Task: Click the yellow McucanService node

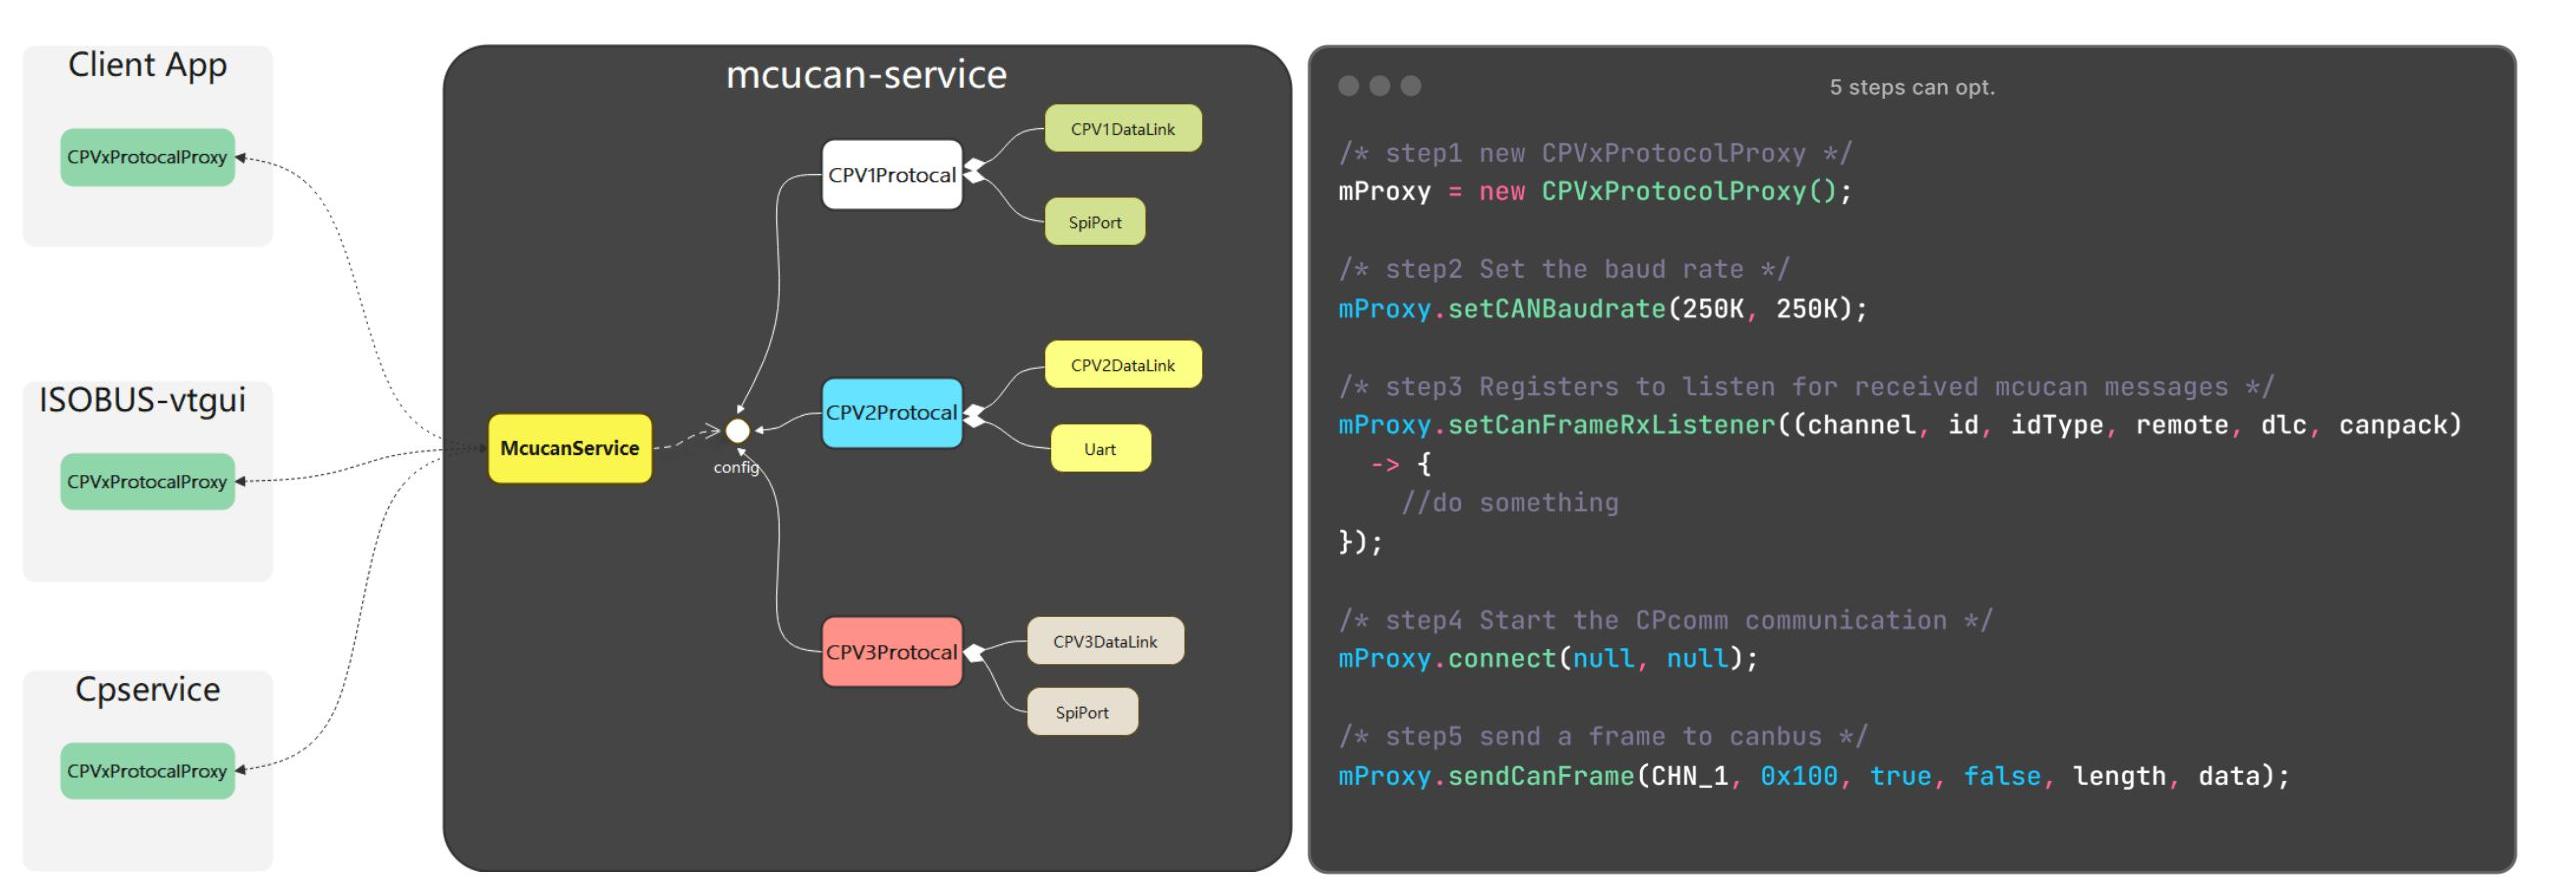Action: (x=570, y=448)
